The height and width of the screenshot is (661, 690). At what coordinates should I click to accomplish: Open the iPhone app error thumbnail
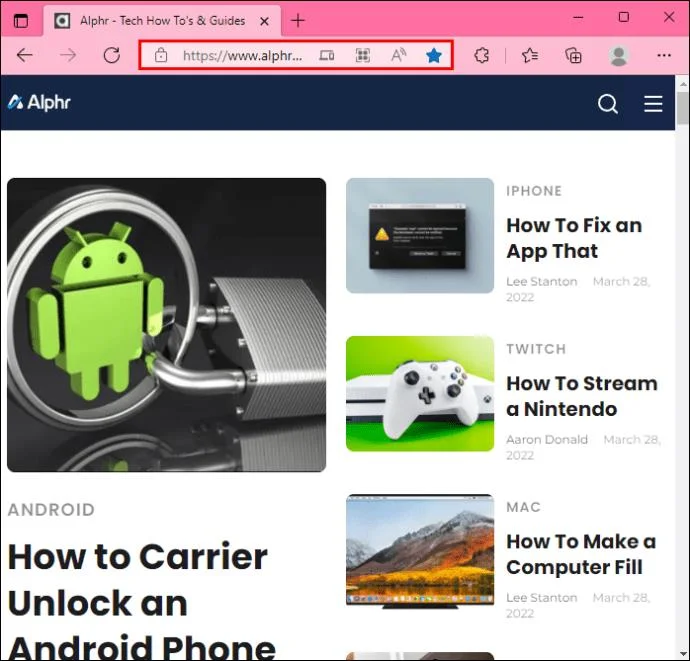pos(420,235)
